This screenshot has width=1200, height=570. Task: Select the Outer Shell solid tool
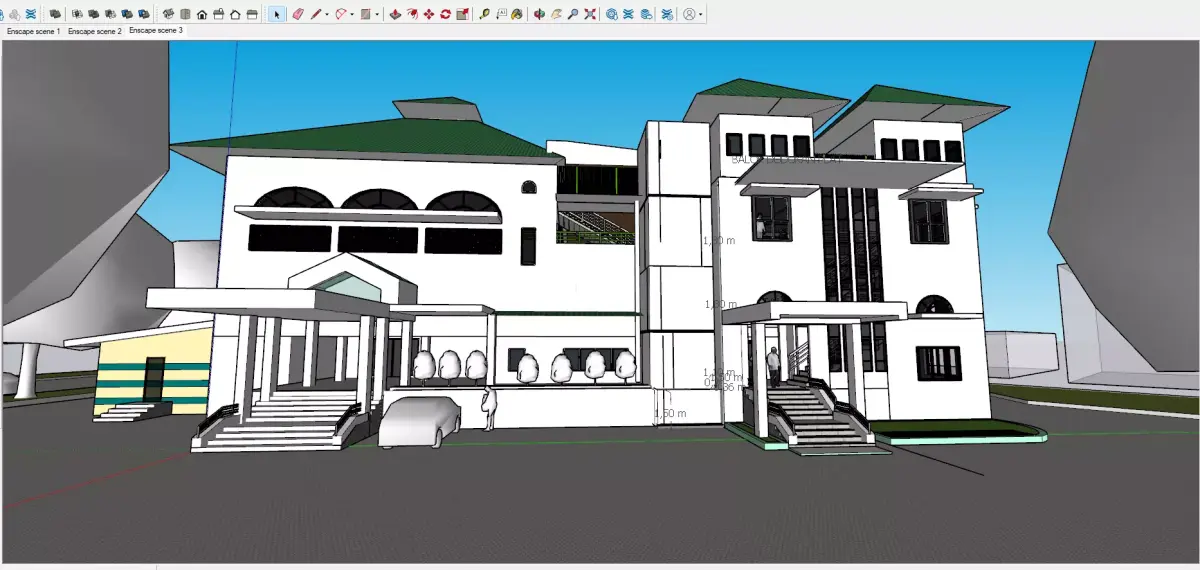tap(55, 14)
